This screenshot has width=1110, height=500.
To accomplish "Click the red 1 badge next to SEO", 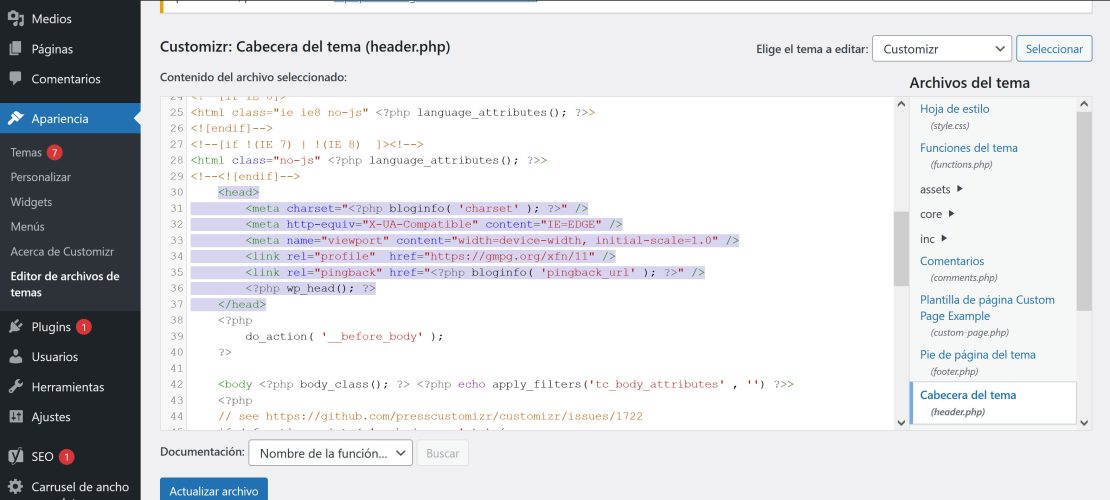I will point(66,457).
